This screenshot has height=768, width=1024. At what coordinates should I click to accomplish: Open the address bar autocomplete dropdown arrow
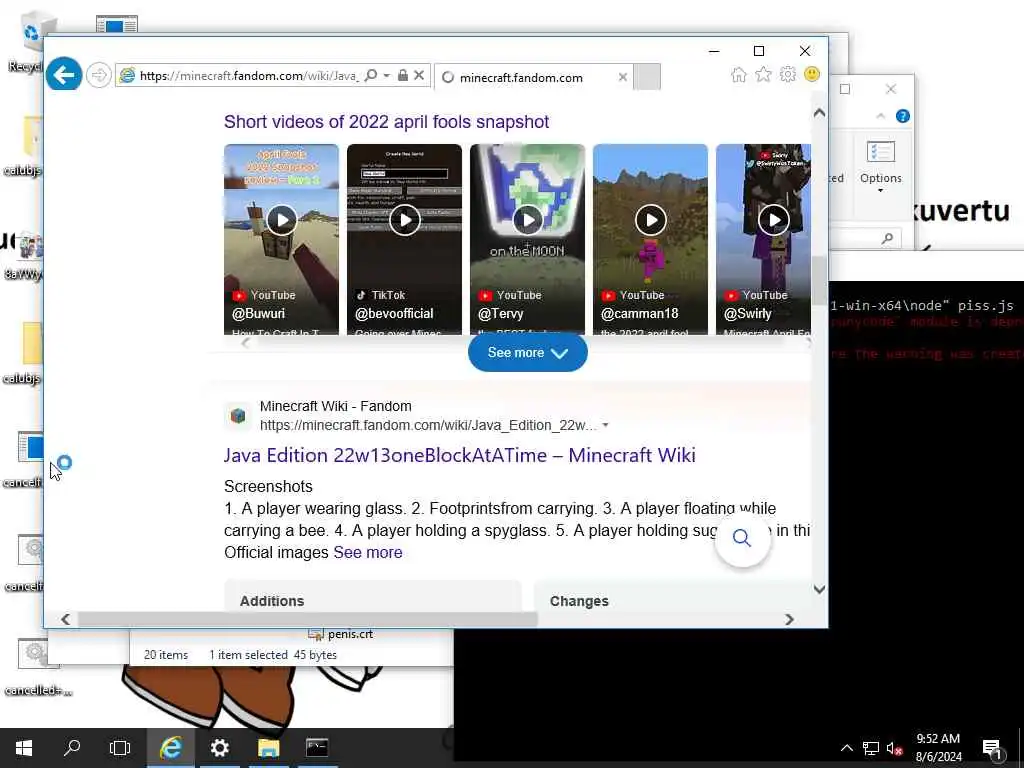tap(387, 76)
